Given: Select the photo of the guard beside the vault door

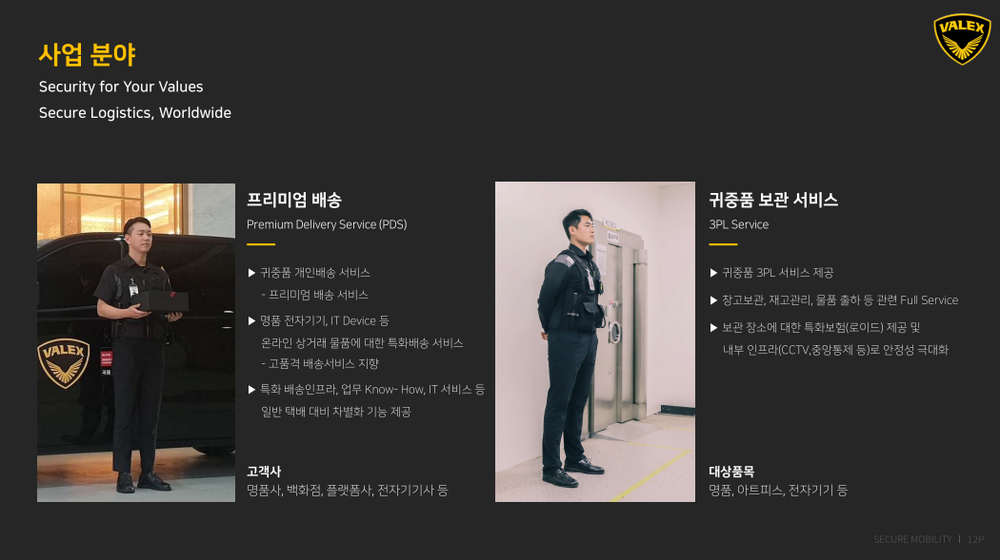Looking at the screenshot, I should pyautogui.click(x=595, y=342).
